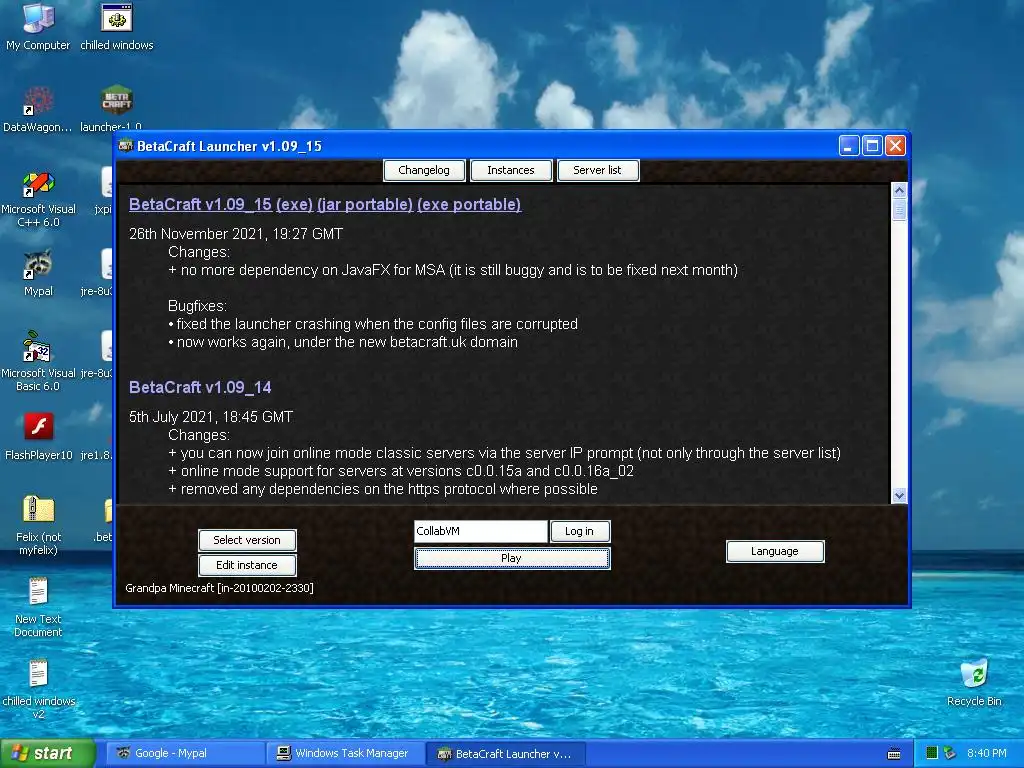This screenshot has height=768, width=1024.
Task: Close the BetaCraft Launcher window
Action: coord(895,146)
